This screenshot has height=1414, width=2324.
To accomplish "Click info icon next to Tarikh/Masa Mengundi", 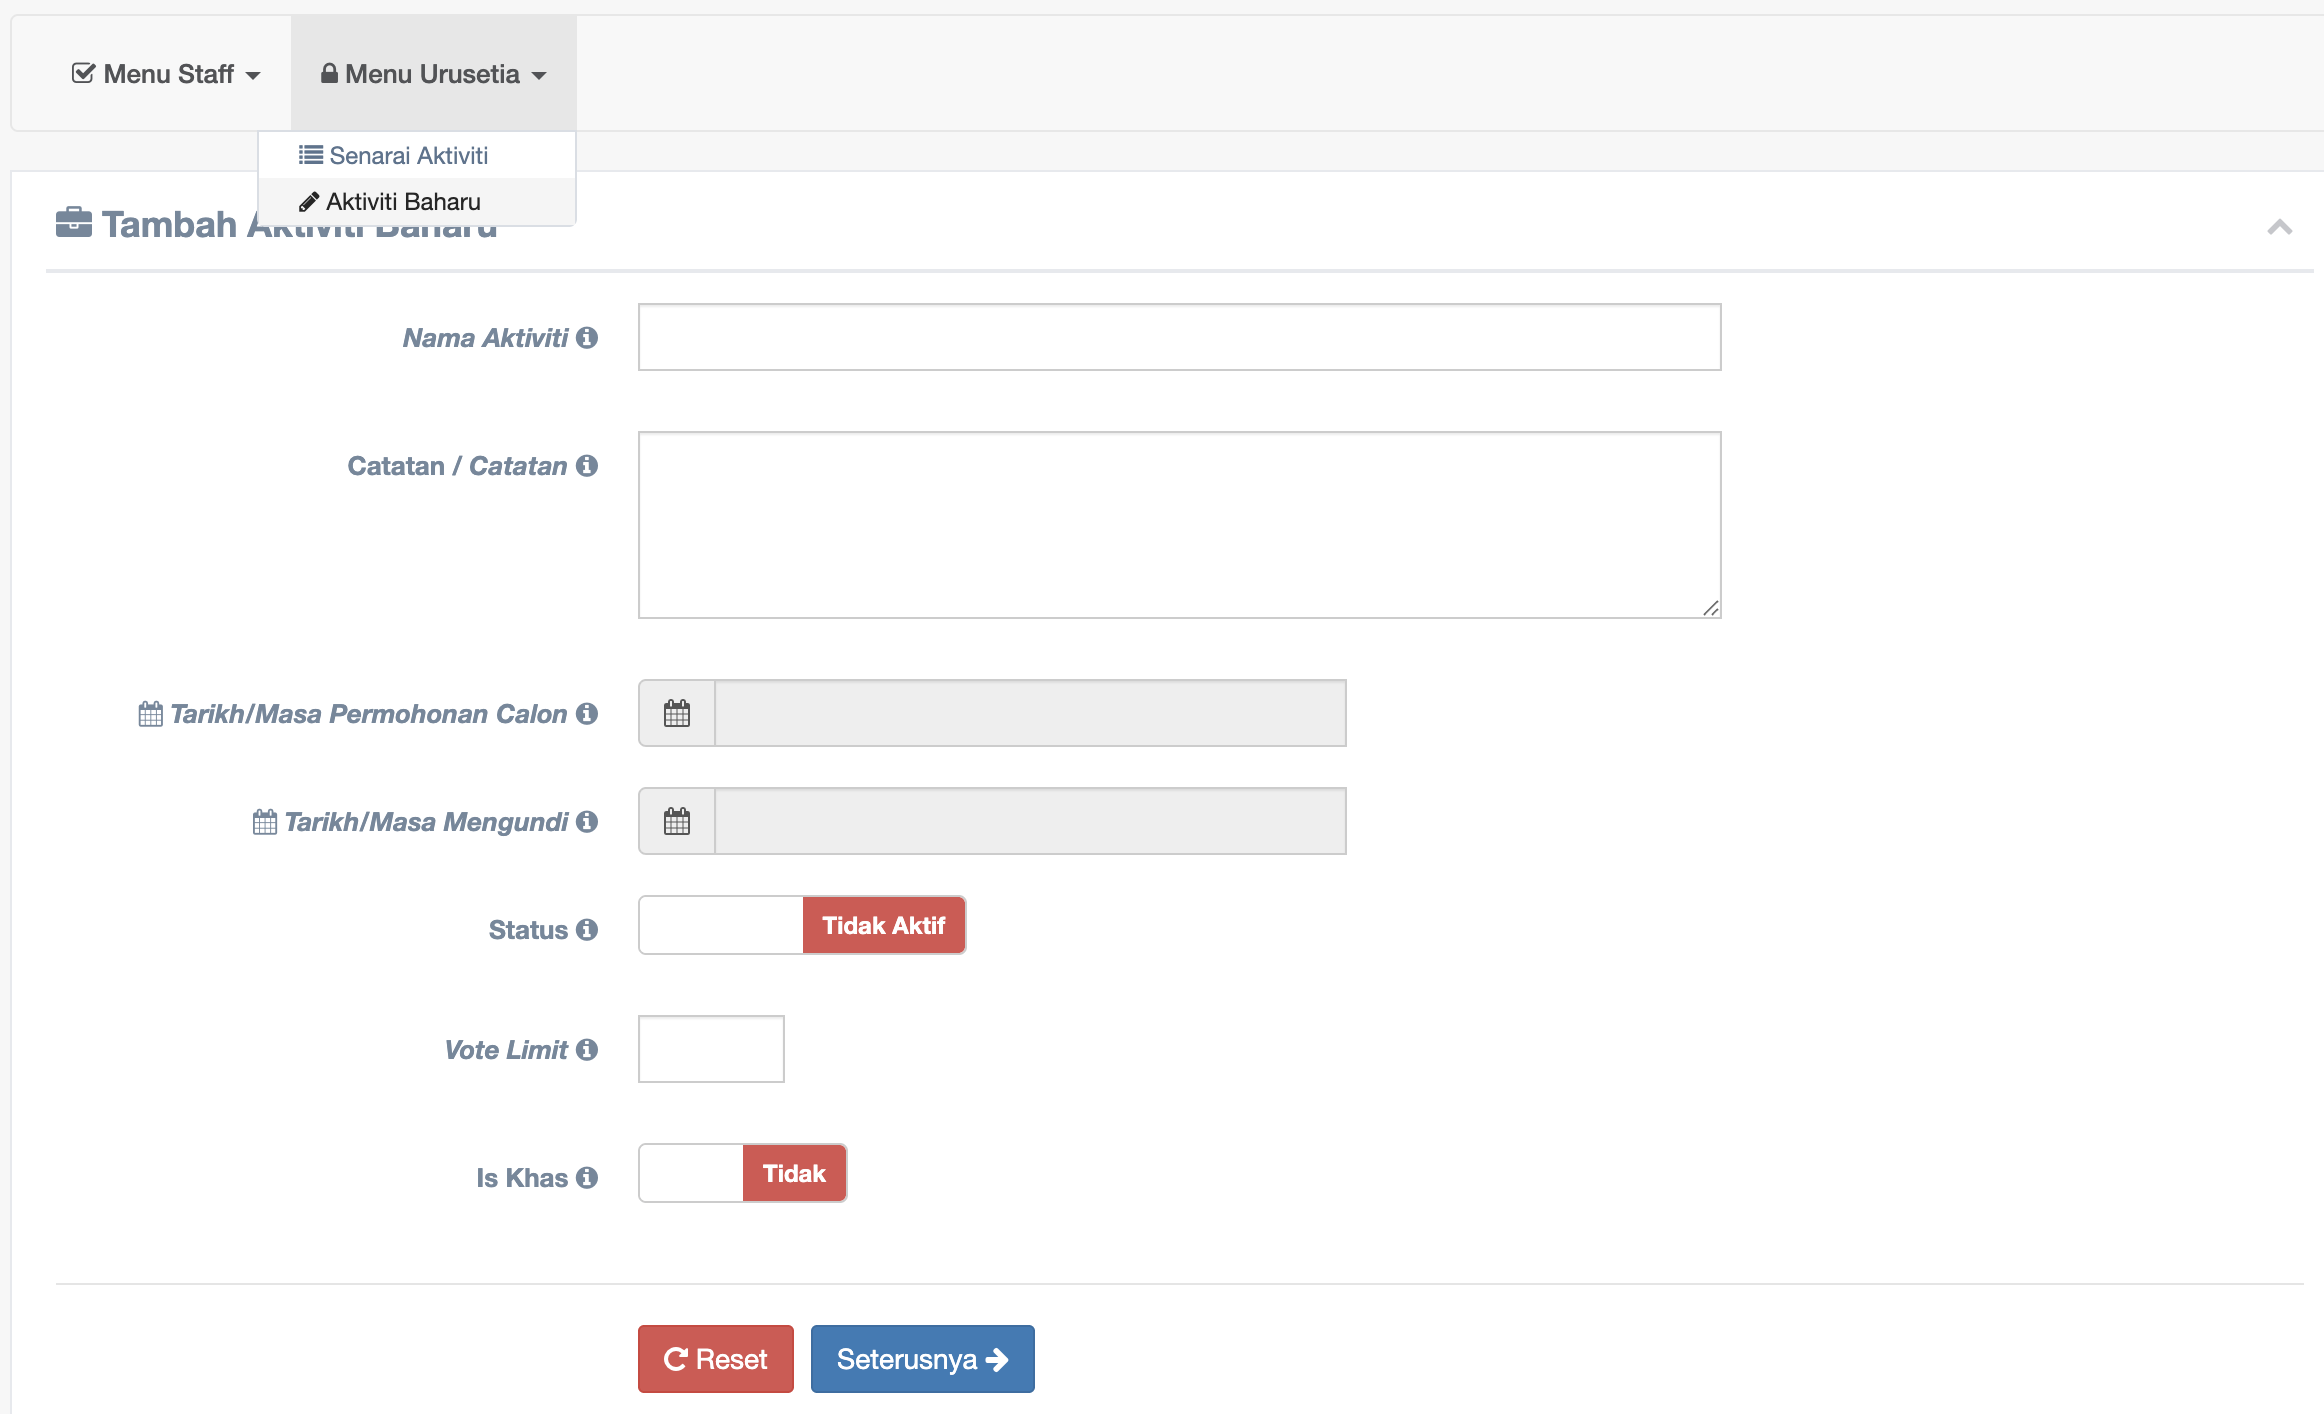I will (587, 822).
